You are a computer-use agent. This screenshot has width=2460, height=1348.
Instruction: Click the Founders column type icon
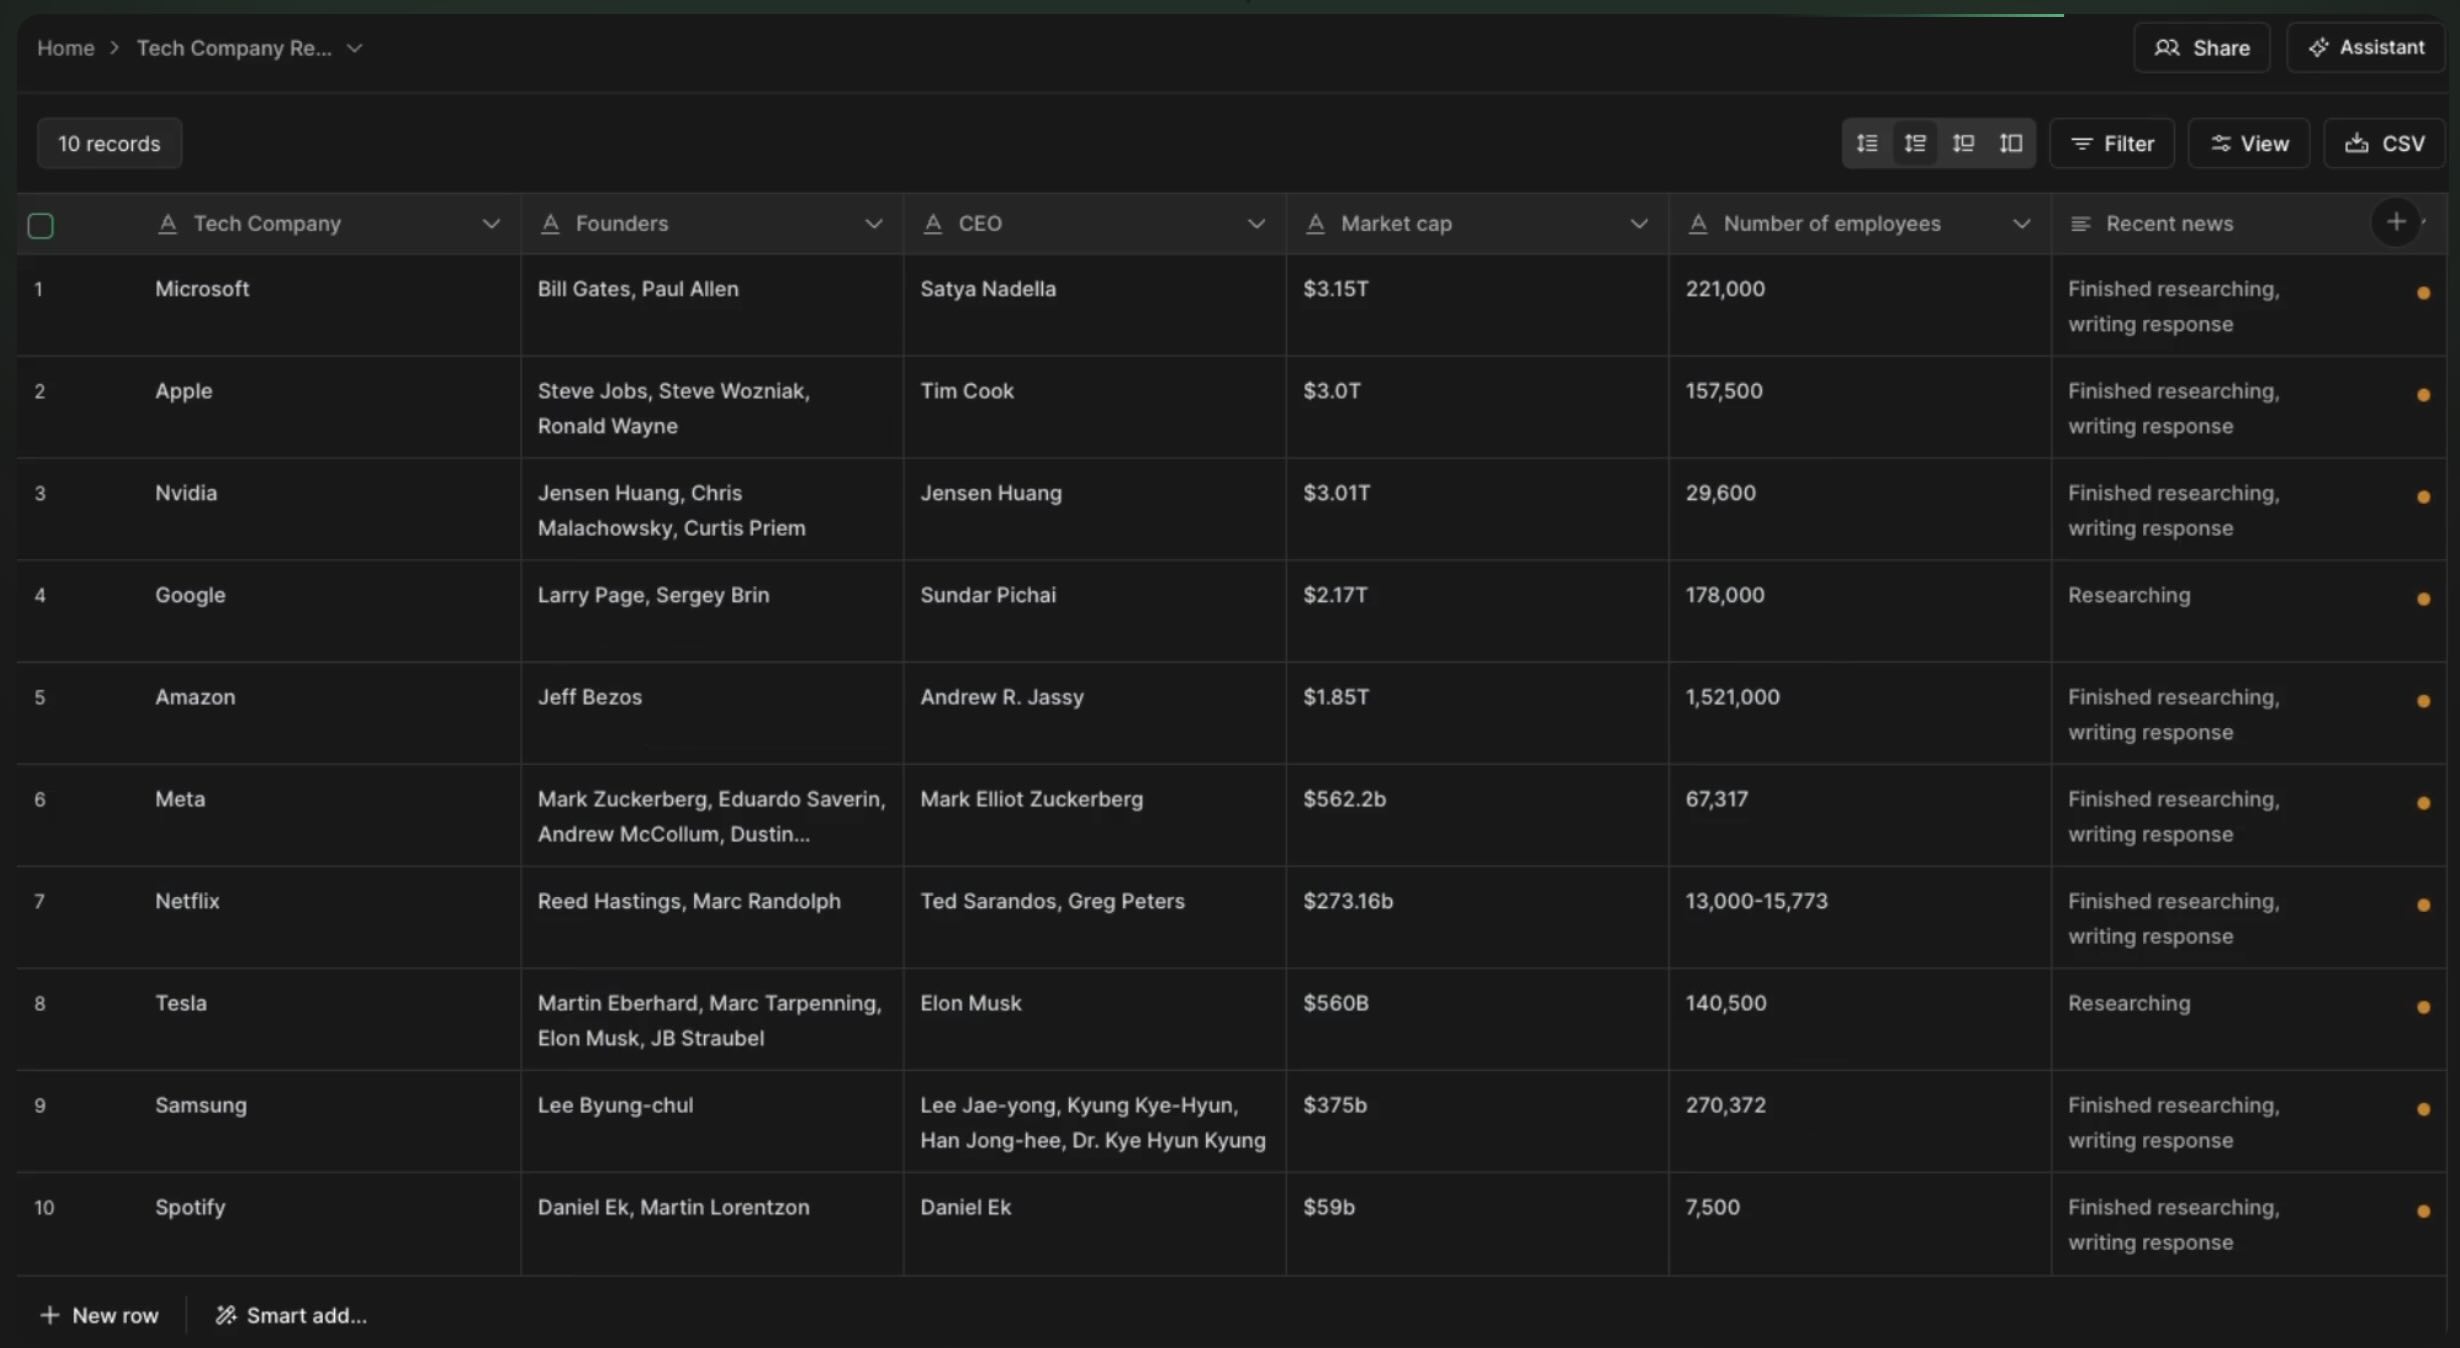[550, 224]
